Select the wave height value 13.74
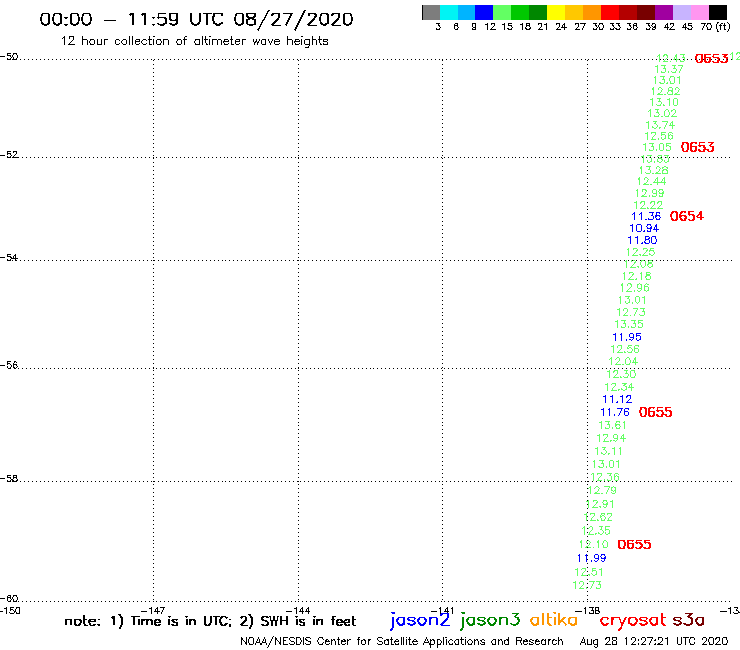 point(660,125)
